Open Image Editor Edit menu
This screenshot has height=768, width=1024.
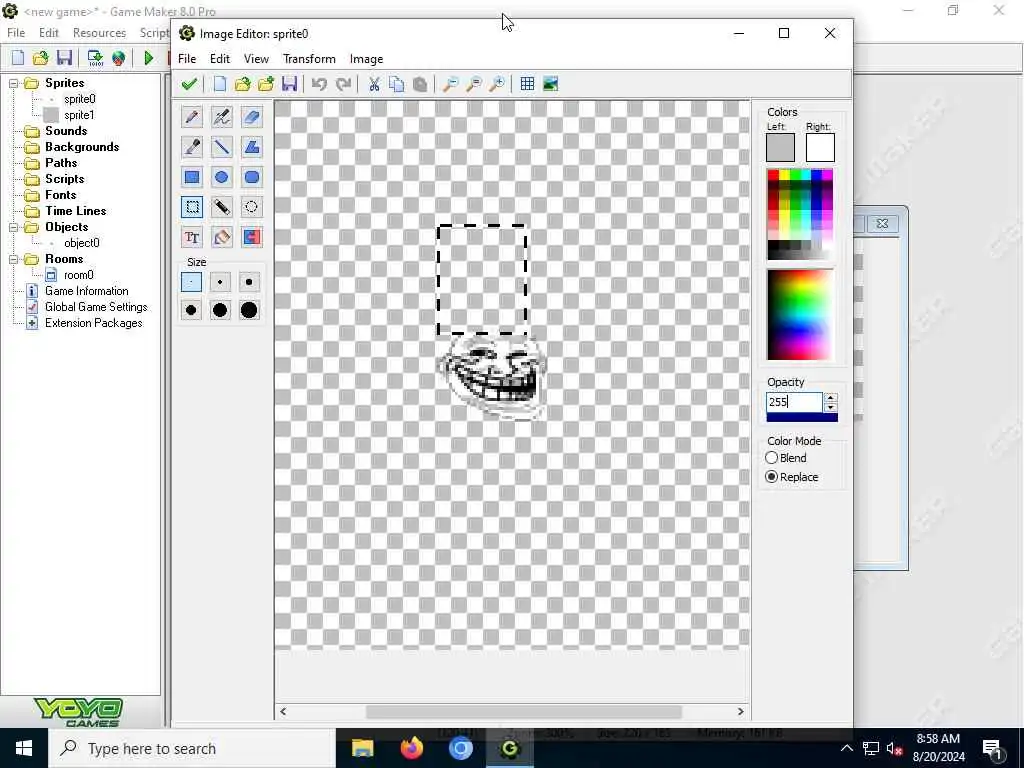[220, 59]
